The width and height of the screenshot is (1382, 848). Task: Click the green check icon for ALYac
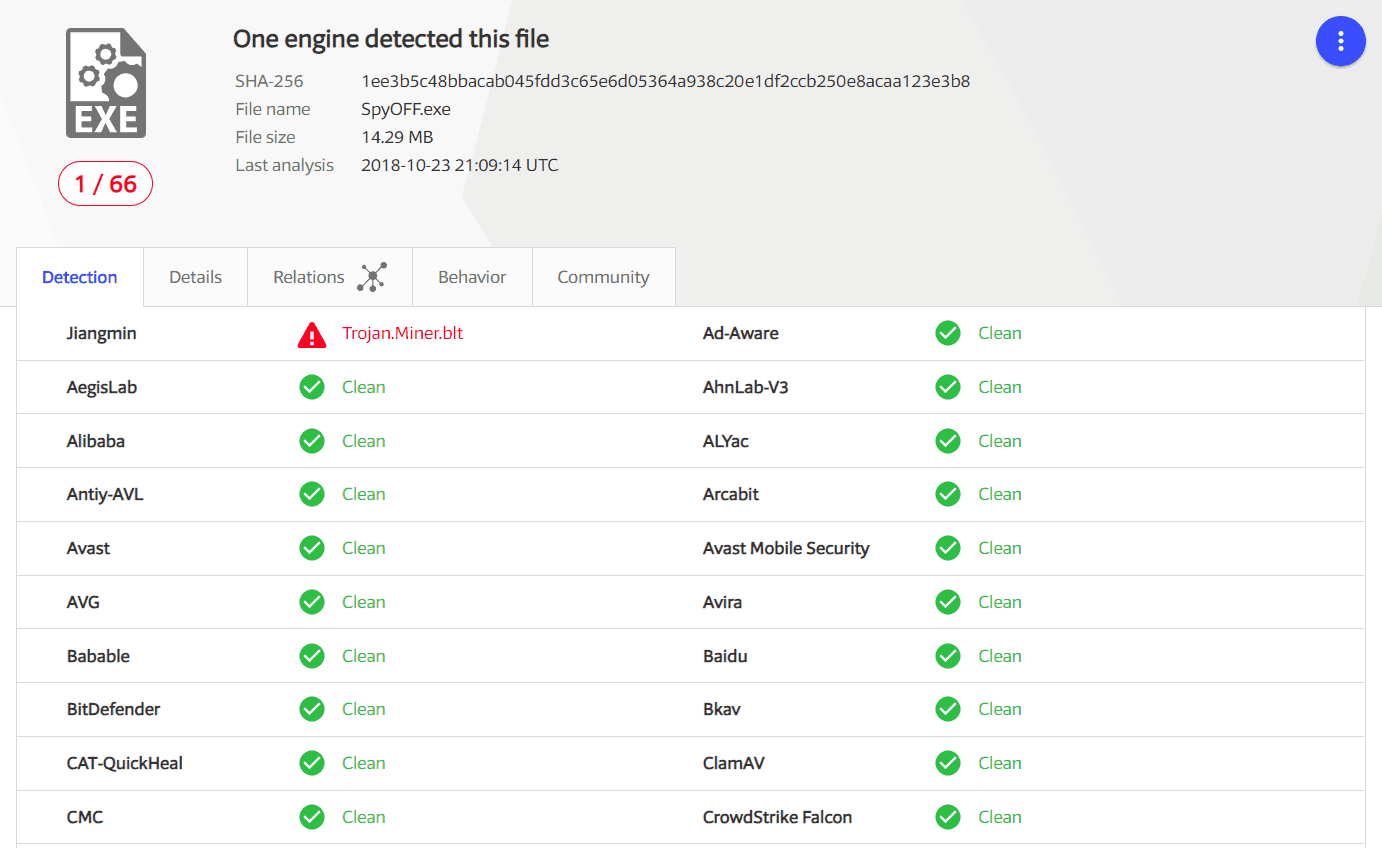click(948, 441)
